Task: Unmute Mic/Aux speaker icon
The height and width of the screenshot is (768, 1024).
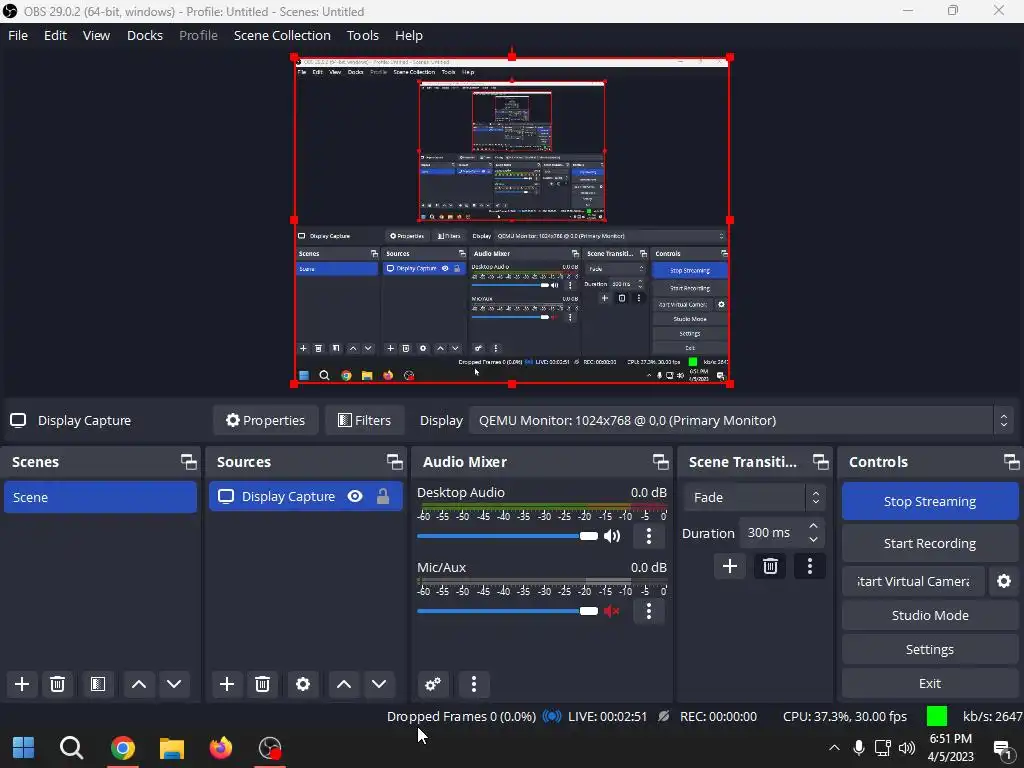Action: pyautogui.click(x=612, y=611)
